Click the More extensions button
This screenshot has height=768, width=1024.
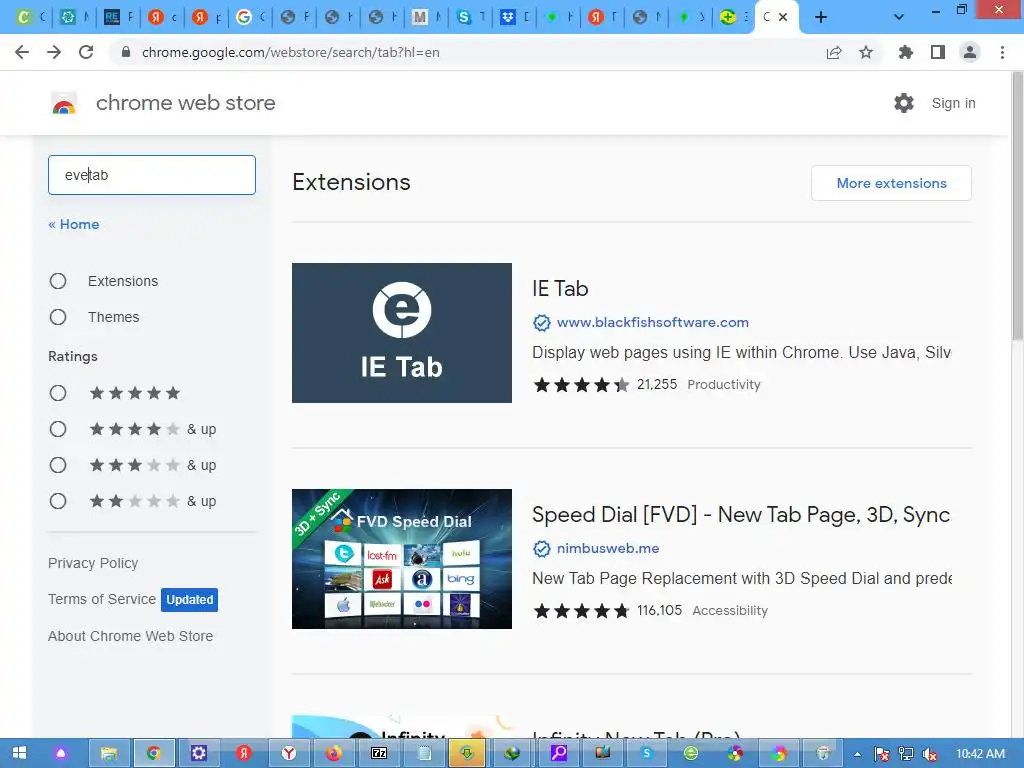891,184
